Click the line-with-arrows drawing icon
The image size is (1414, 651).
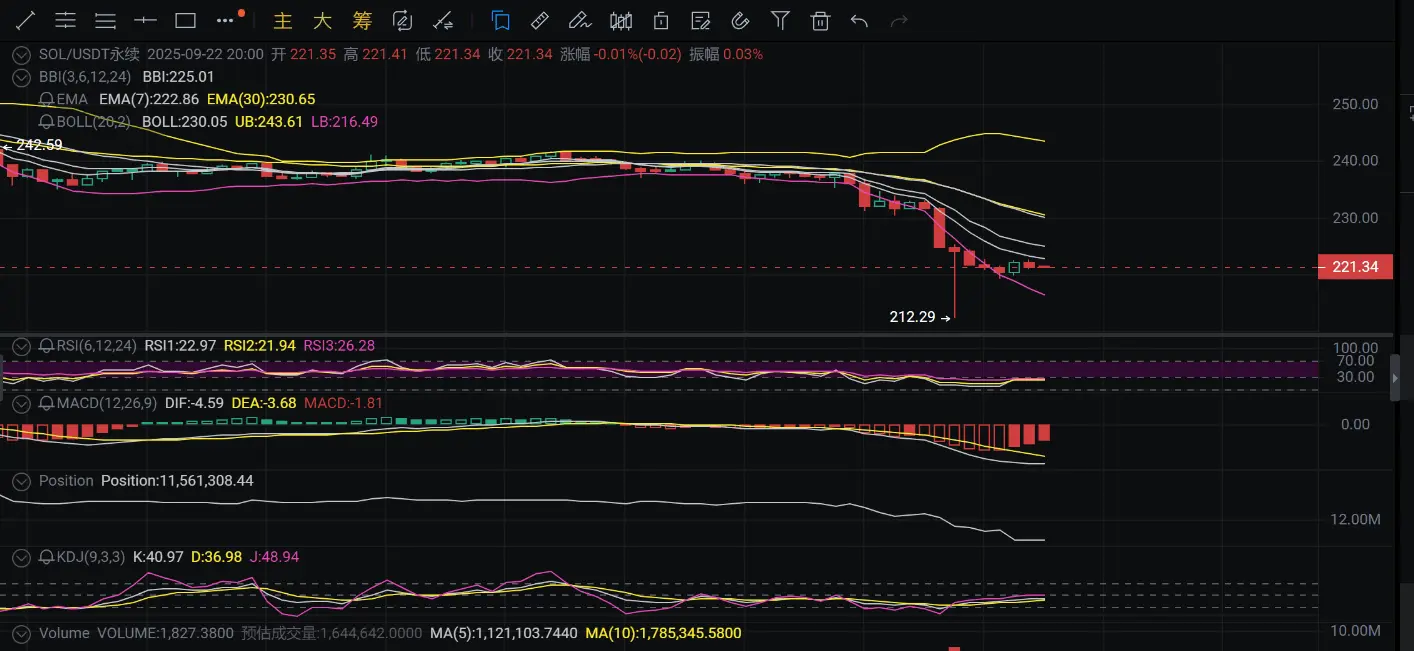pos(442,20)
